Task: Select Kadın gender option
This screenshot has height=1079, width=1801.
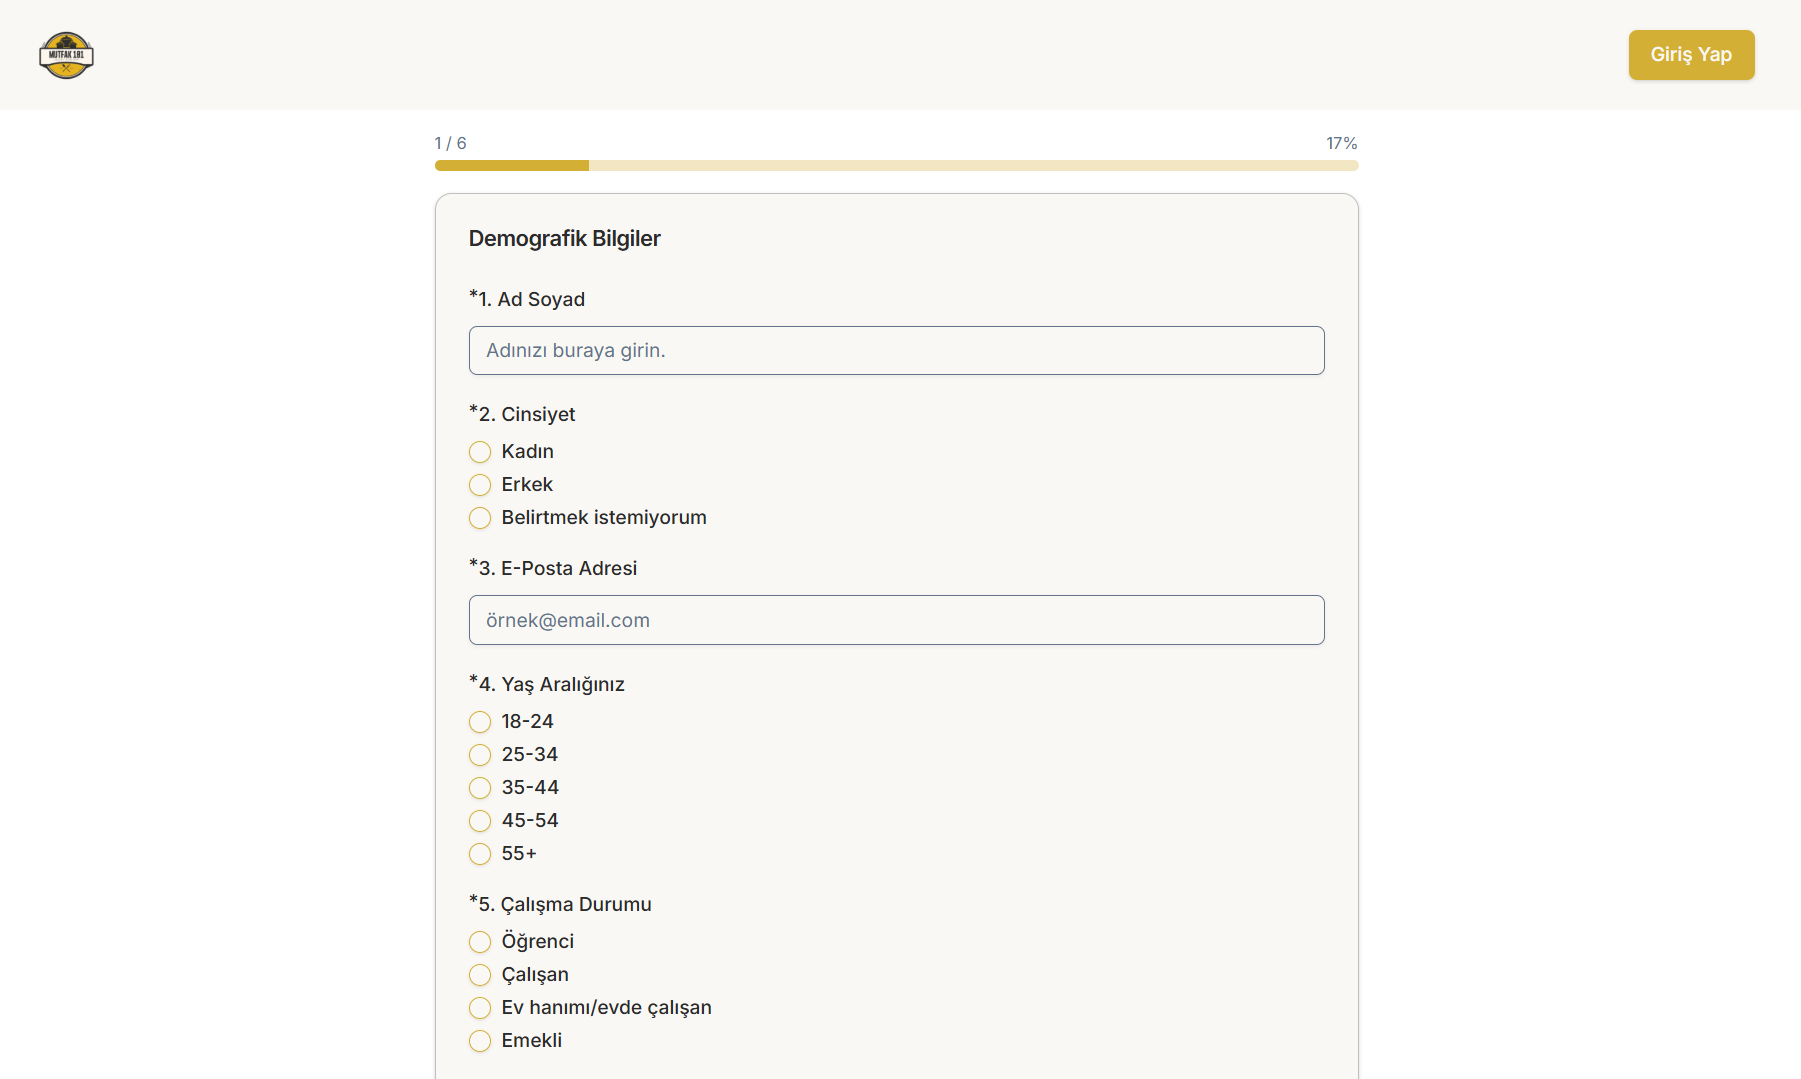Action: coord(480,452)
